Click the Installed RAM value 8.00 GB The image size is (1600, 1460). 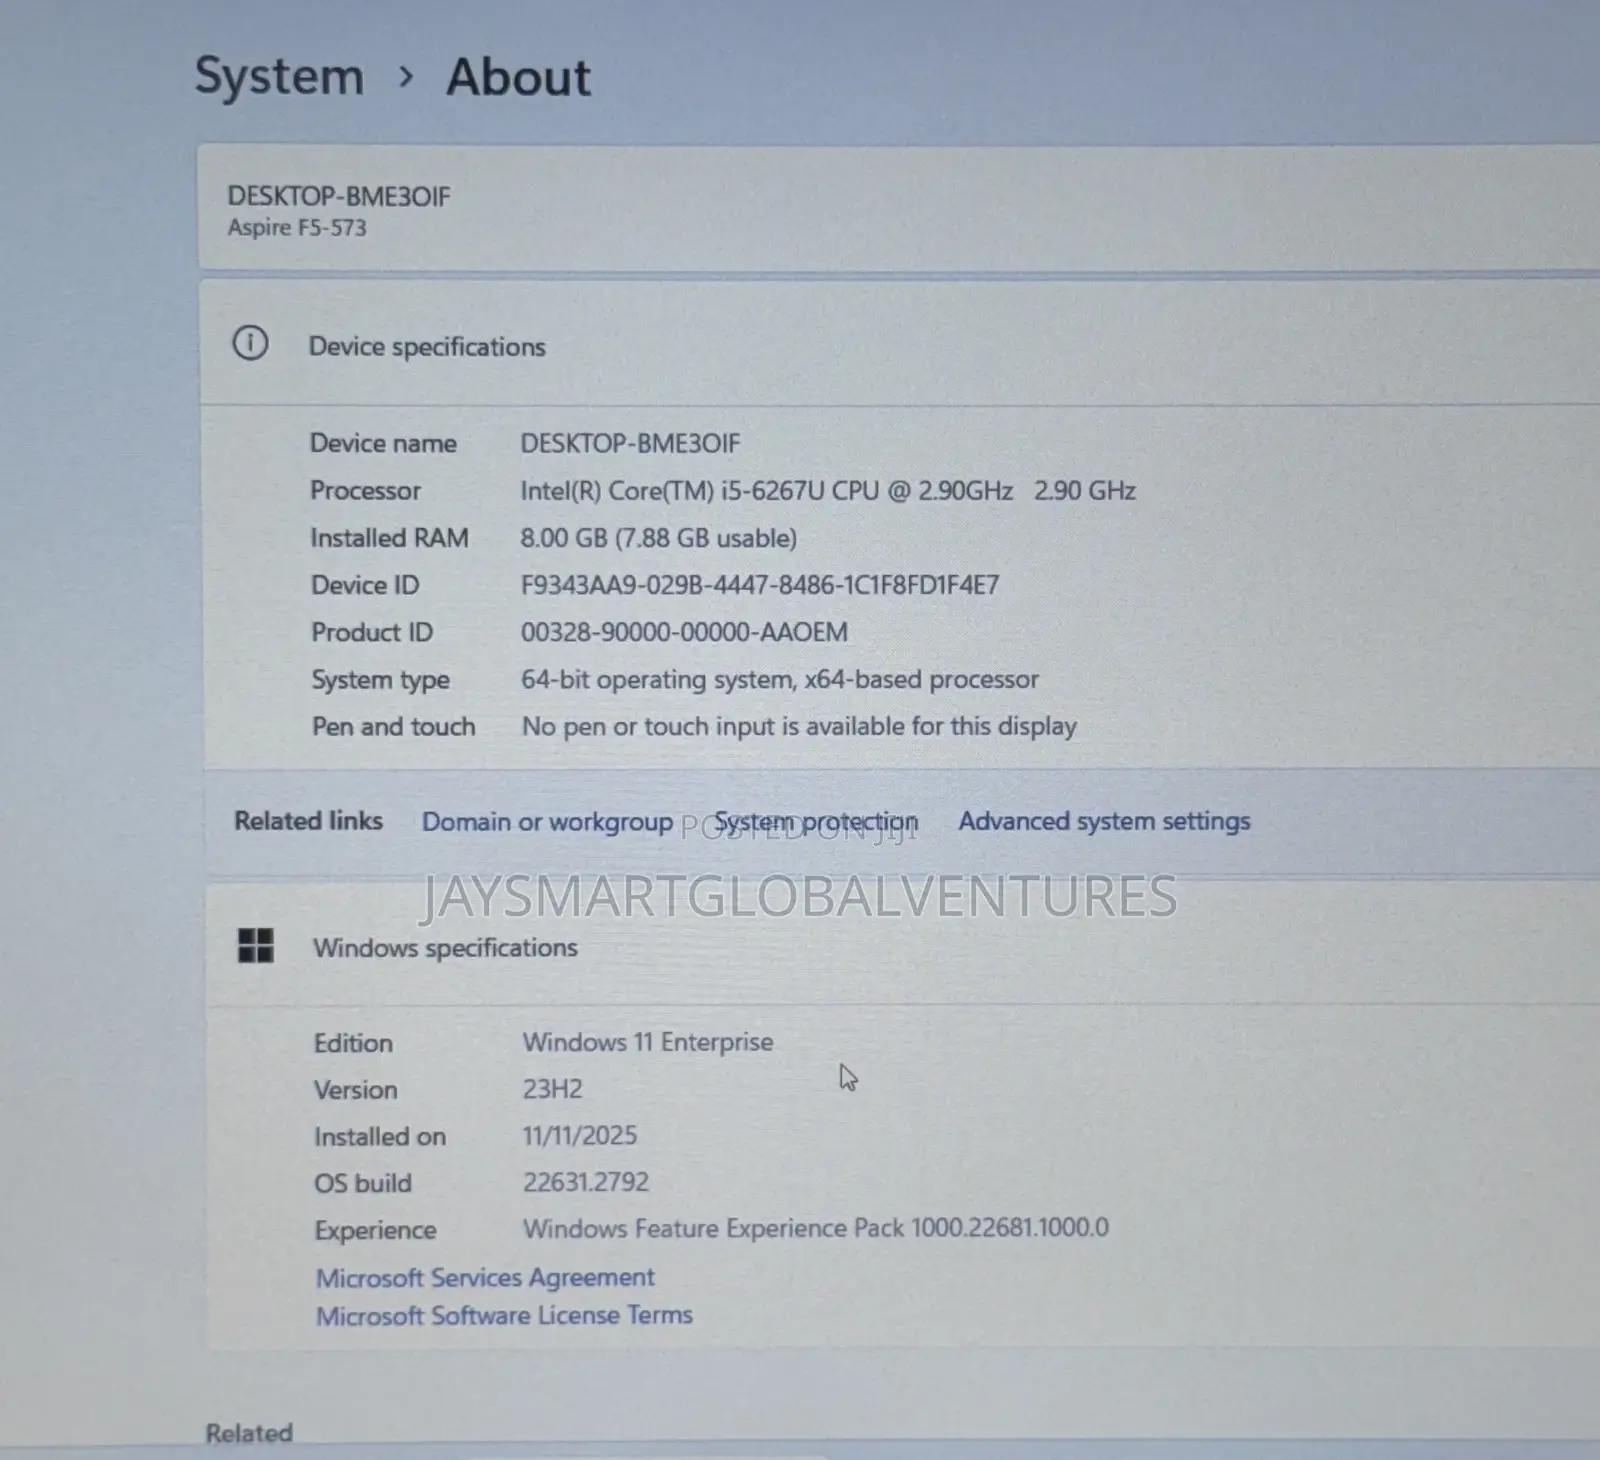pyautogui.click(x=658, y=538)
